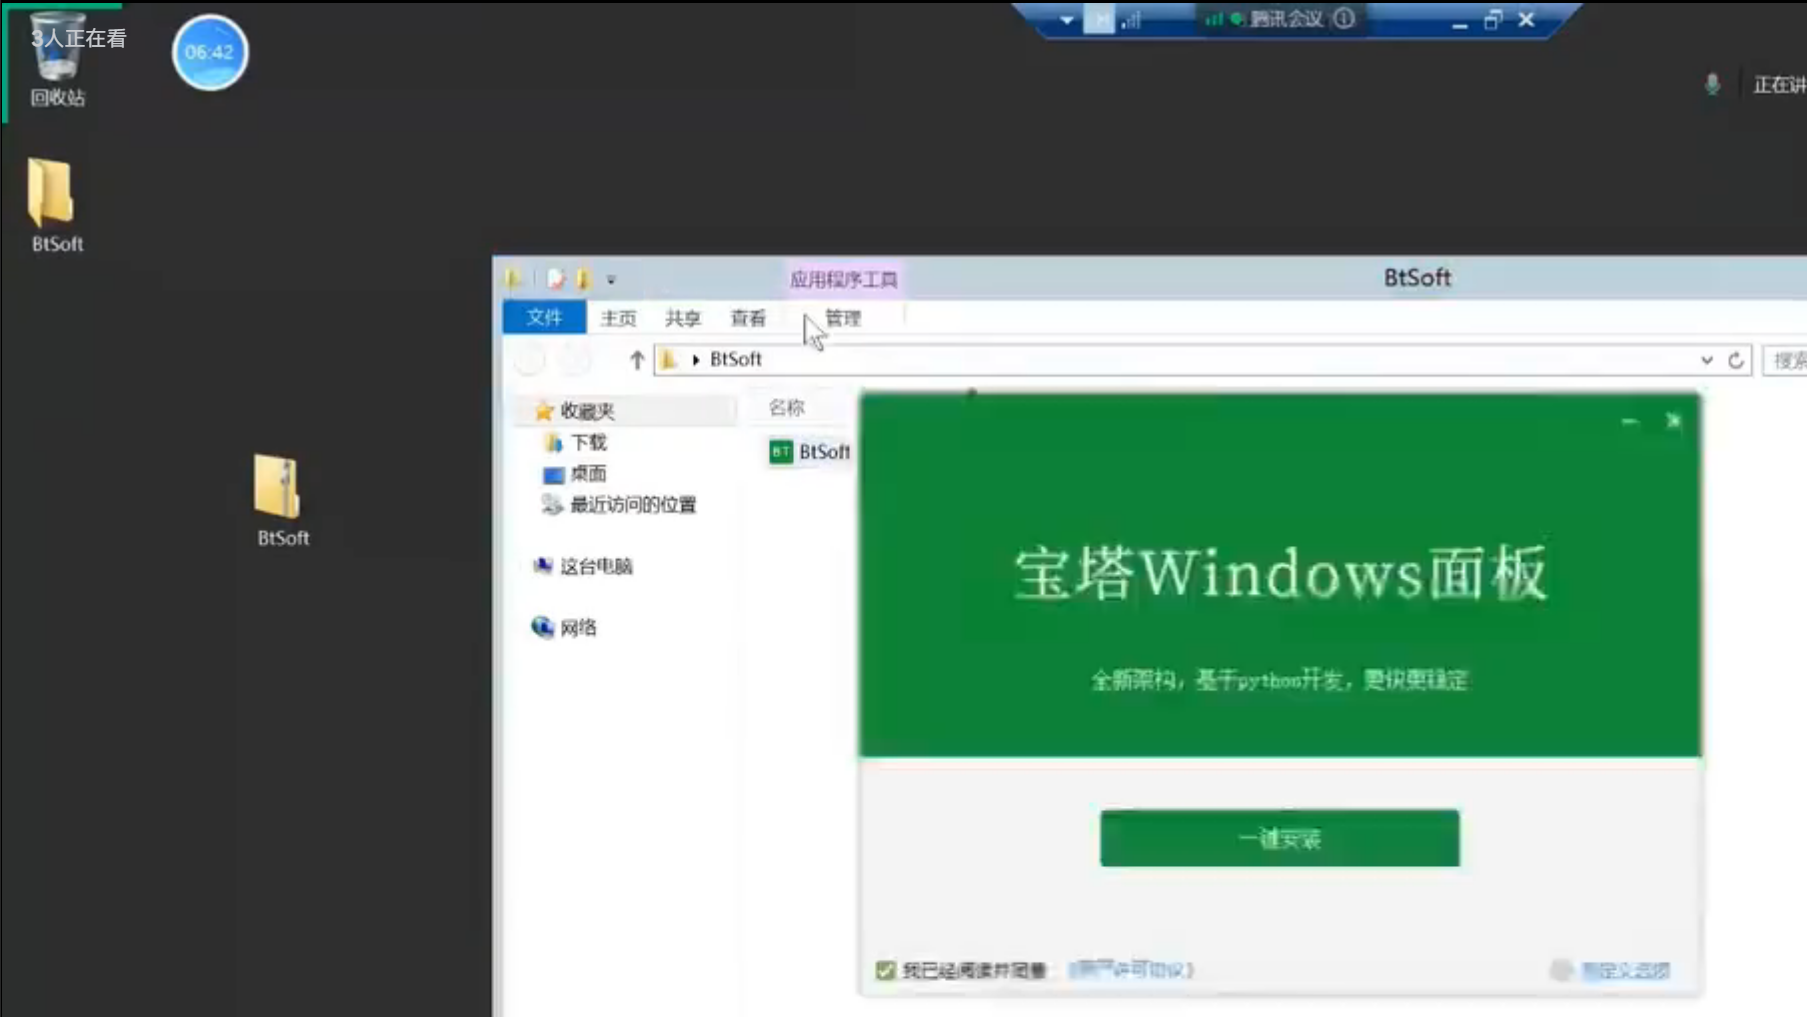The image size is (1807, 1017).
Task: Click the New Folder quick access icon
Action: [583, 279]
